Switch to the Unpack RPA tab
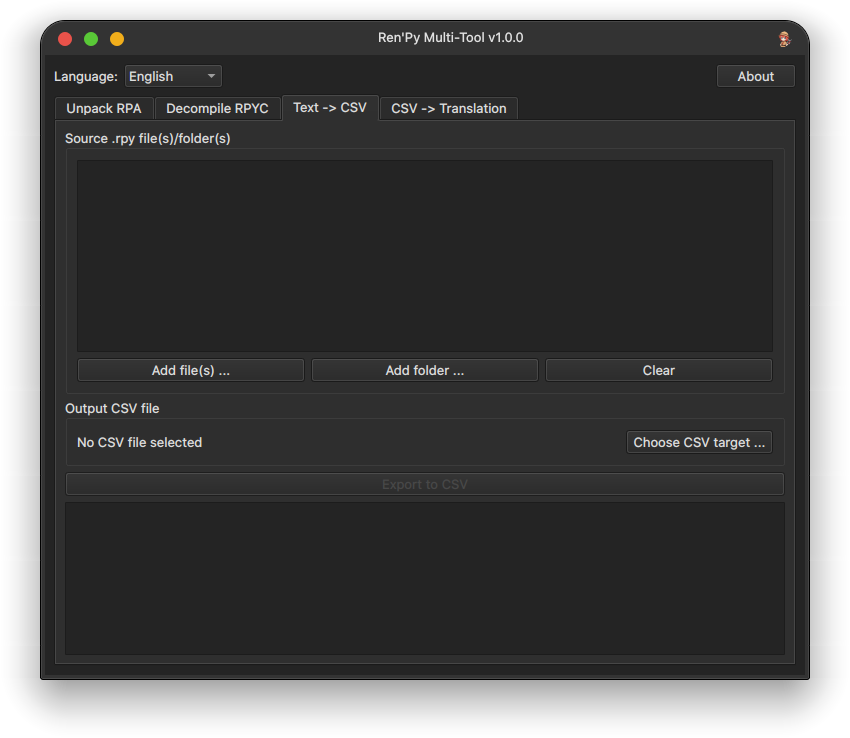The height and width of the screenshot is (738, 850). 104,108
